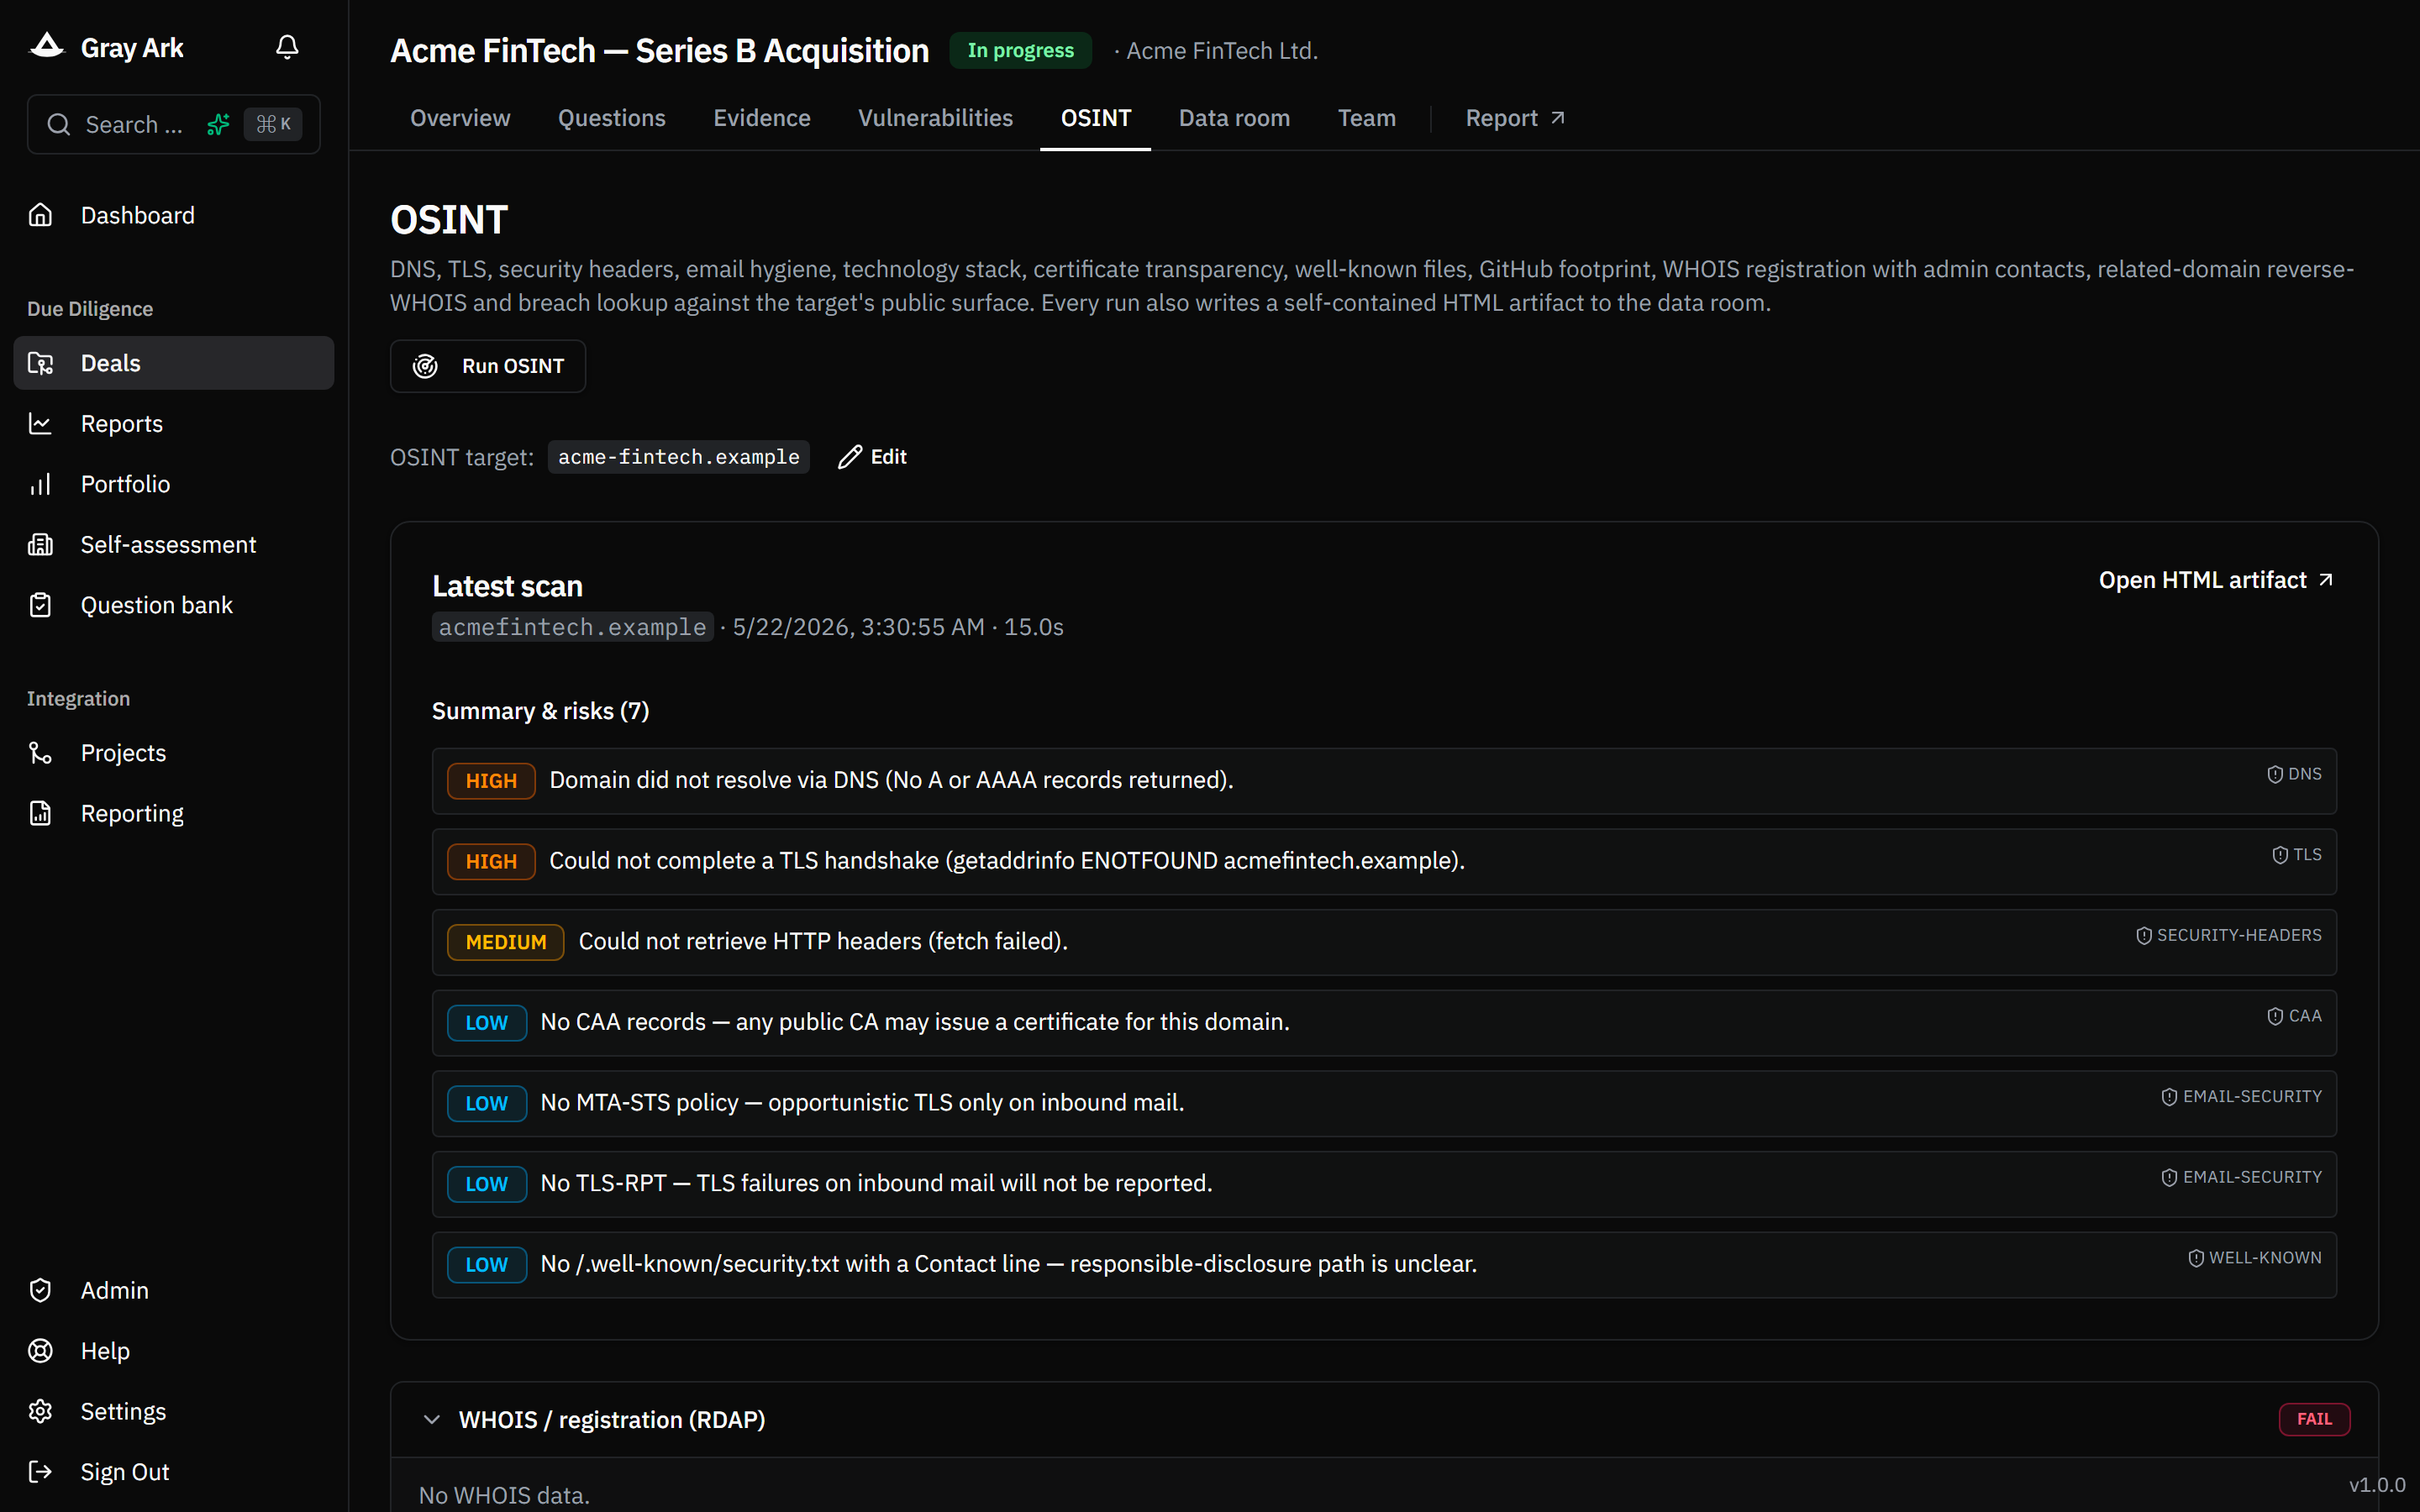Open the DNS did not resolve finding
The image size is (2420, 1512).
pyautogui.click(x=1384, y=781)
